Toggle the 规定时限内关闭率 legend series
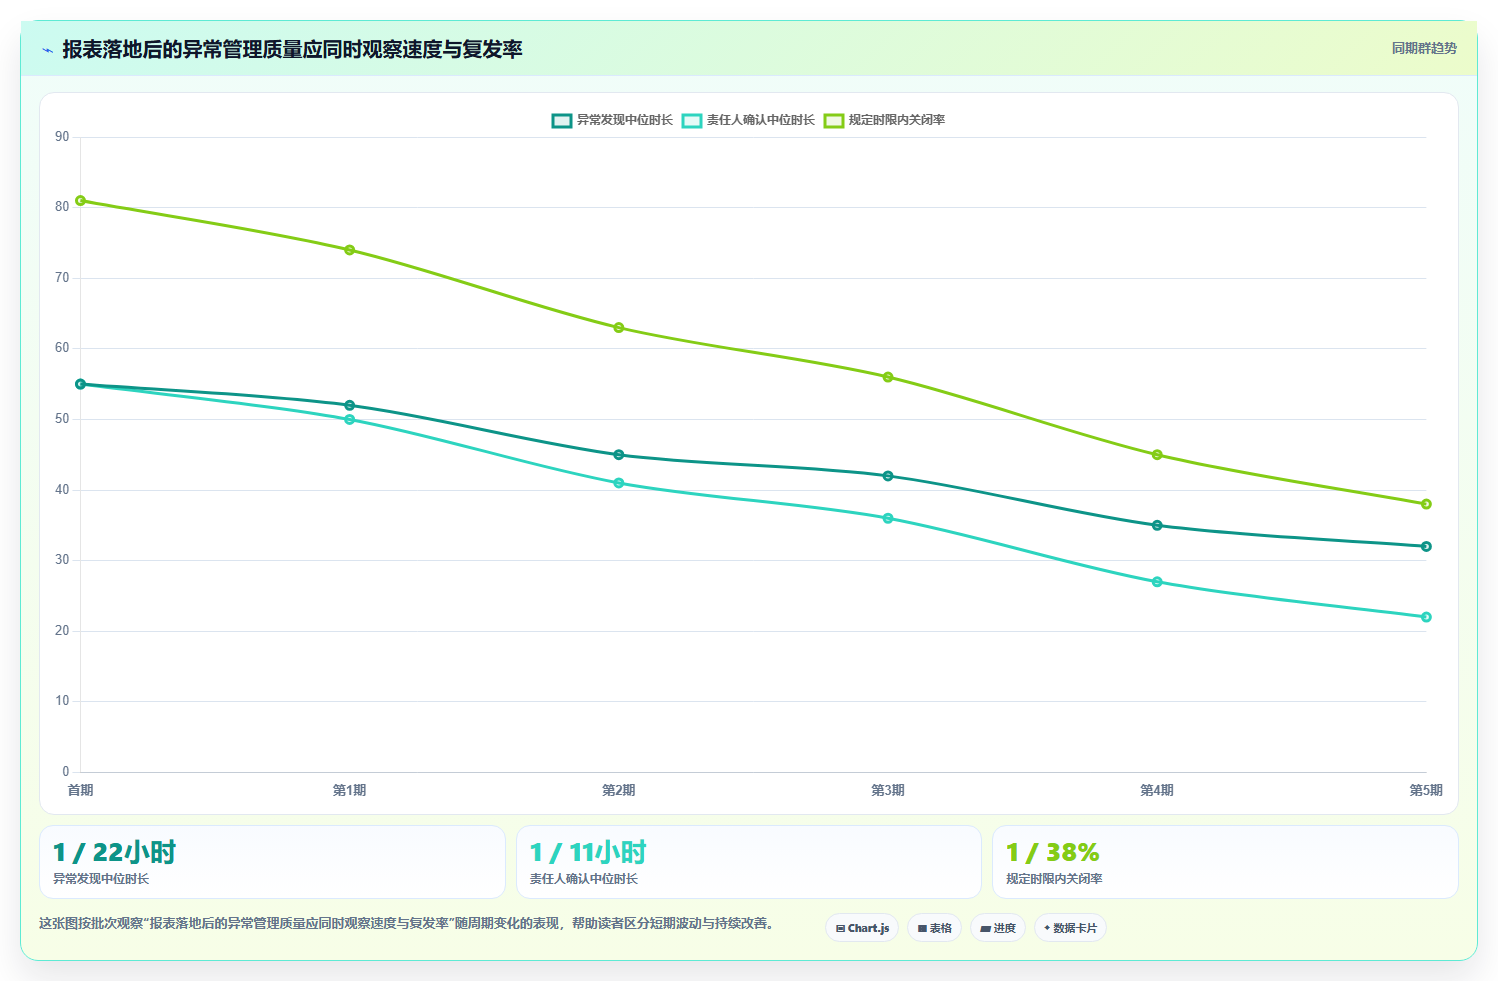Viewport: 1498px width, 981px height. [x=884, y=120]
